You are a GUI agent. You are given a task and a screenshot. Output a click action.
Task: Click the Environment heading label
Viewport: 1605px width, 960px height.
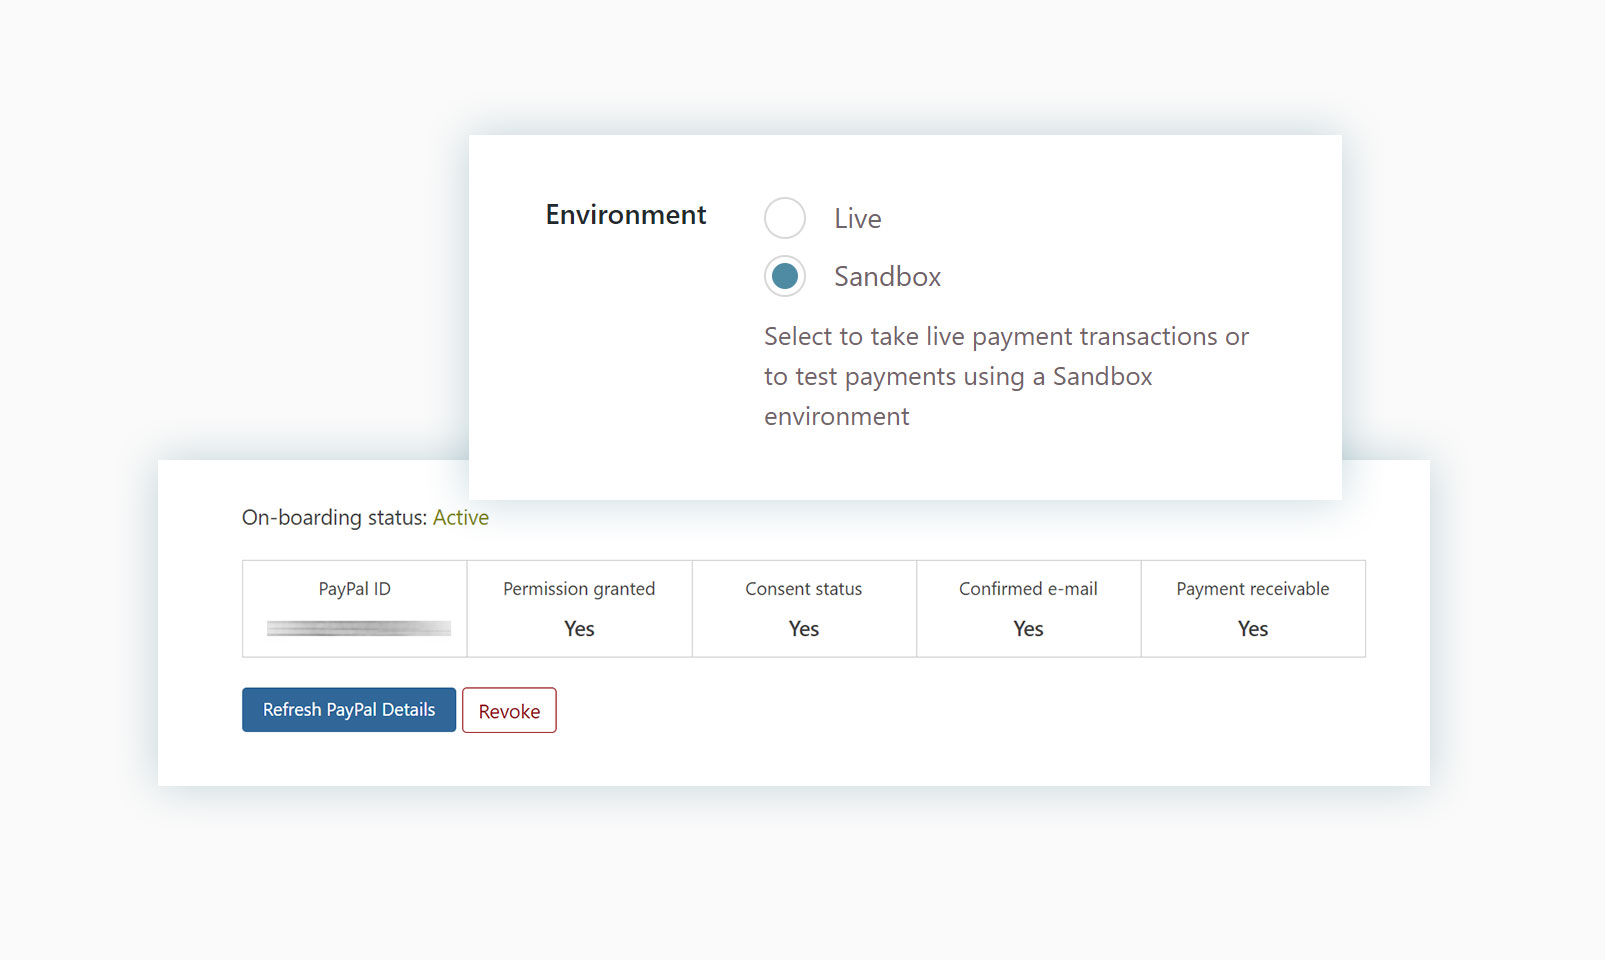pyautogui.click(x=626, y=215)
